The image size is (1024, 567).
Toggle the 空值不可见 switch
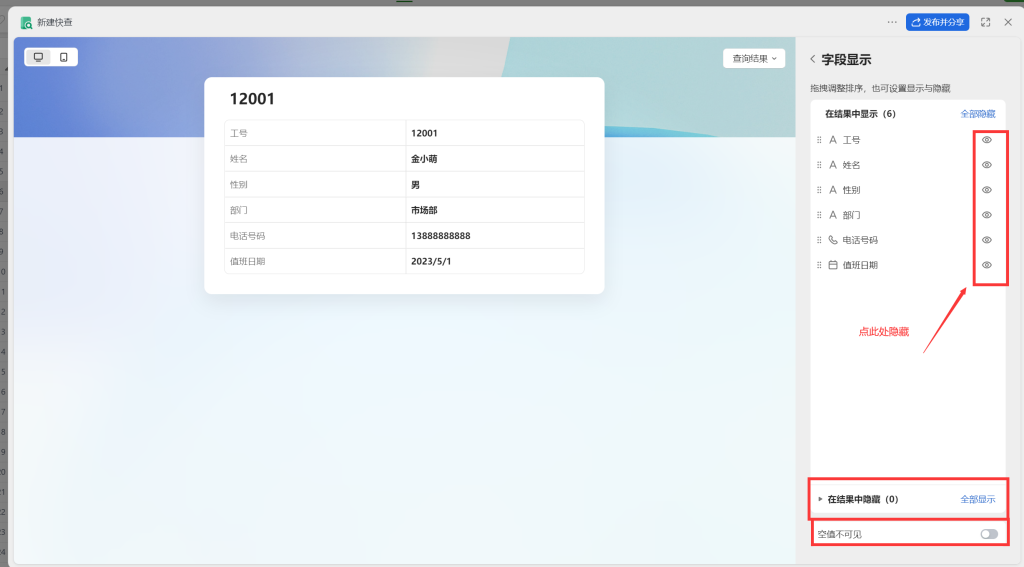pos(988,534)
